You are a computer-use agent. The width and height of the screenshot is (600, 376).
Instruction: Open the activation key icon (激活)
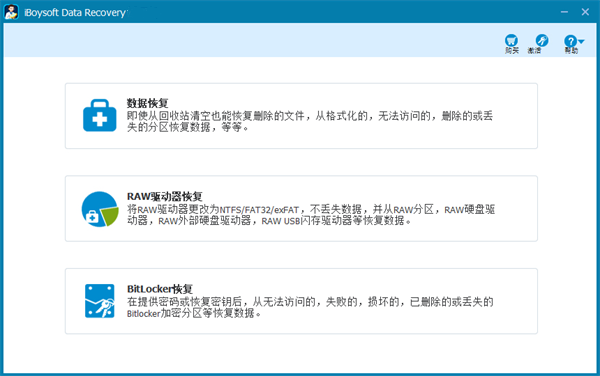[541, 40]
